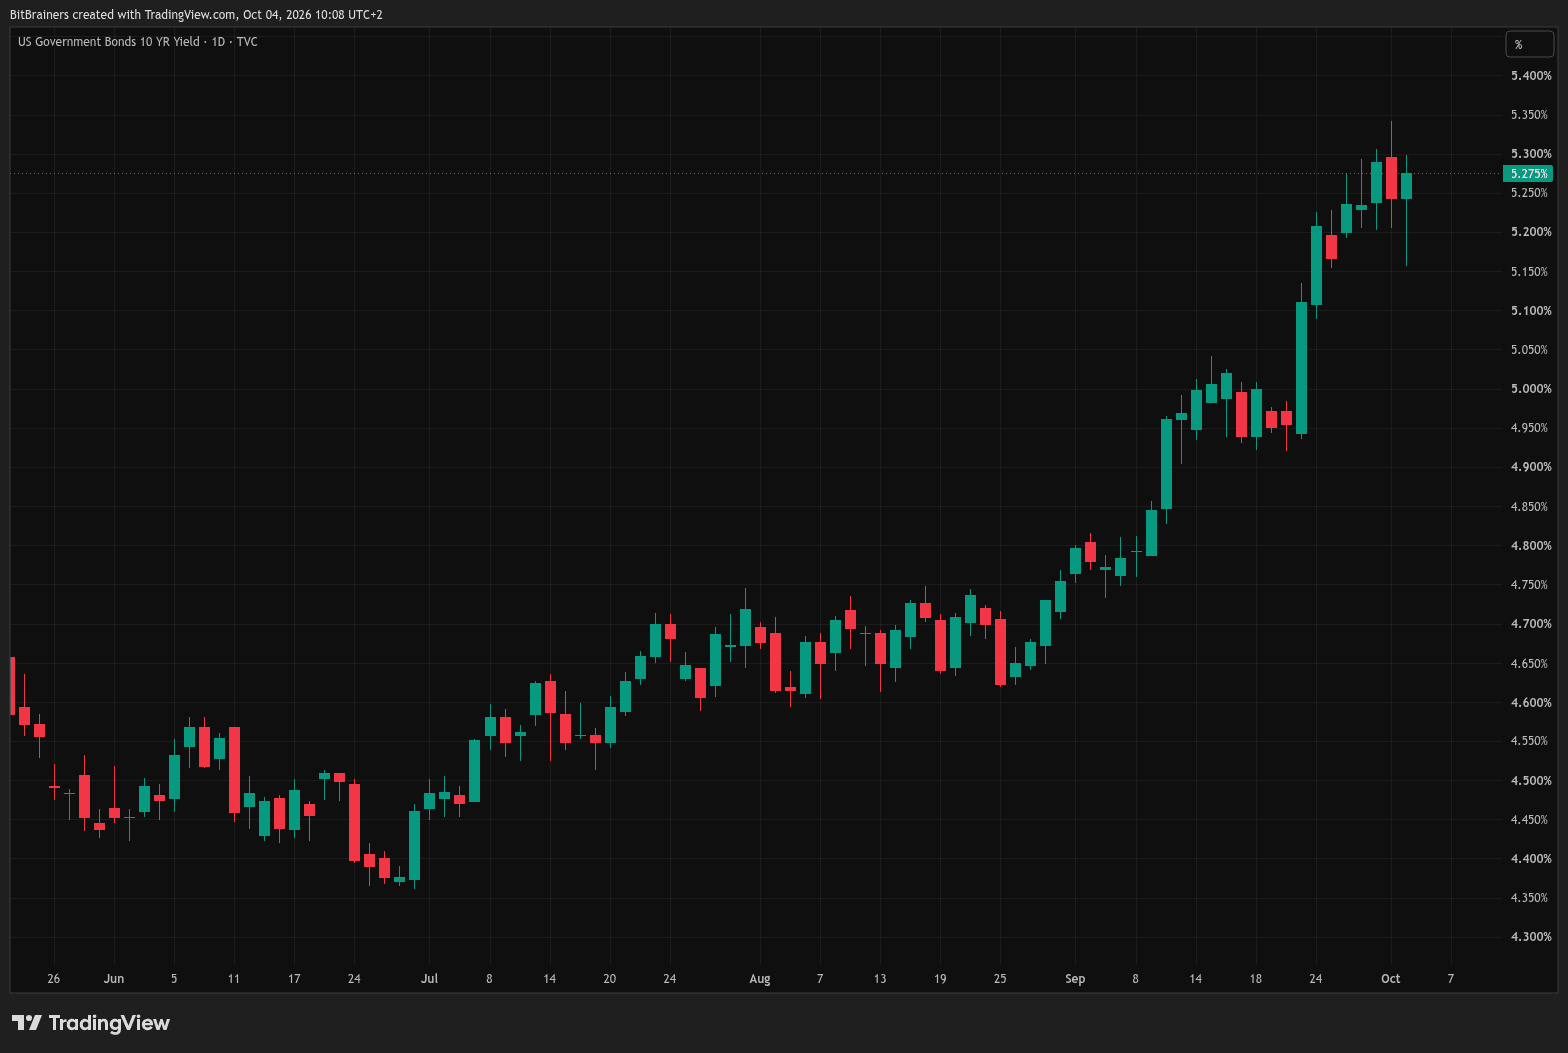Click the 11 date label on time axis
Screen dimensions: 1568x1053
[x=234, y=979]
